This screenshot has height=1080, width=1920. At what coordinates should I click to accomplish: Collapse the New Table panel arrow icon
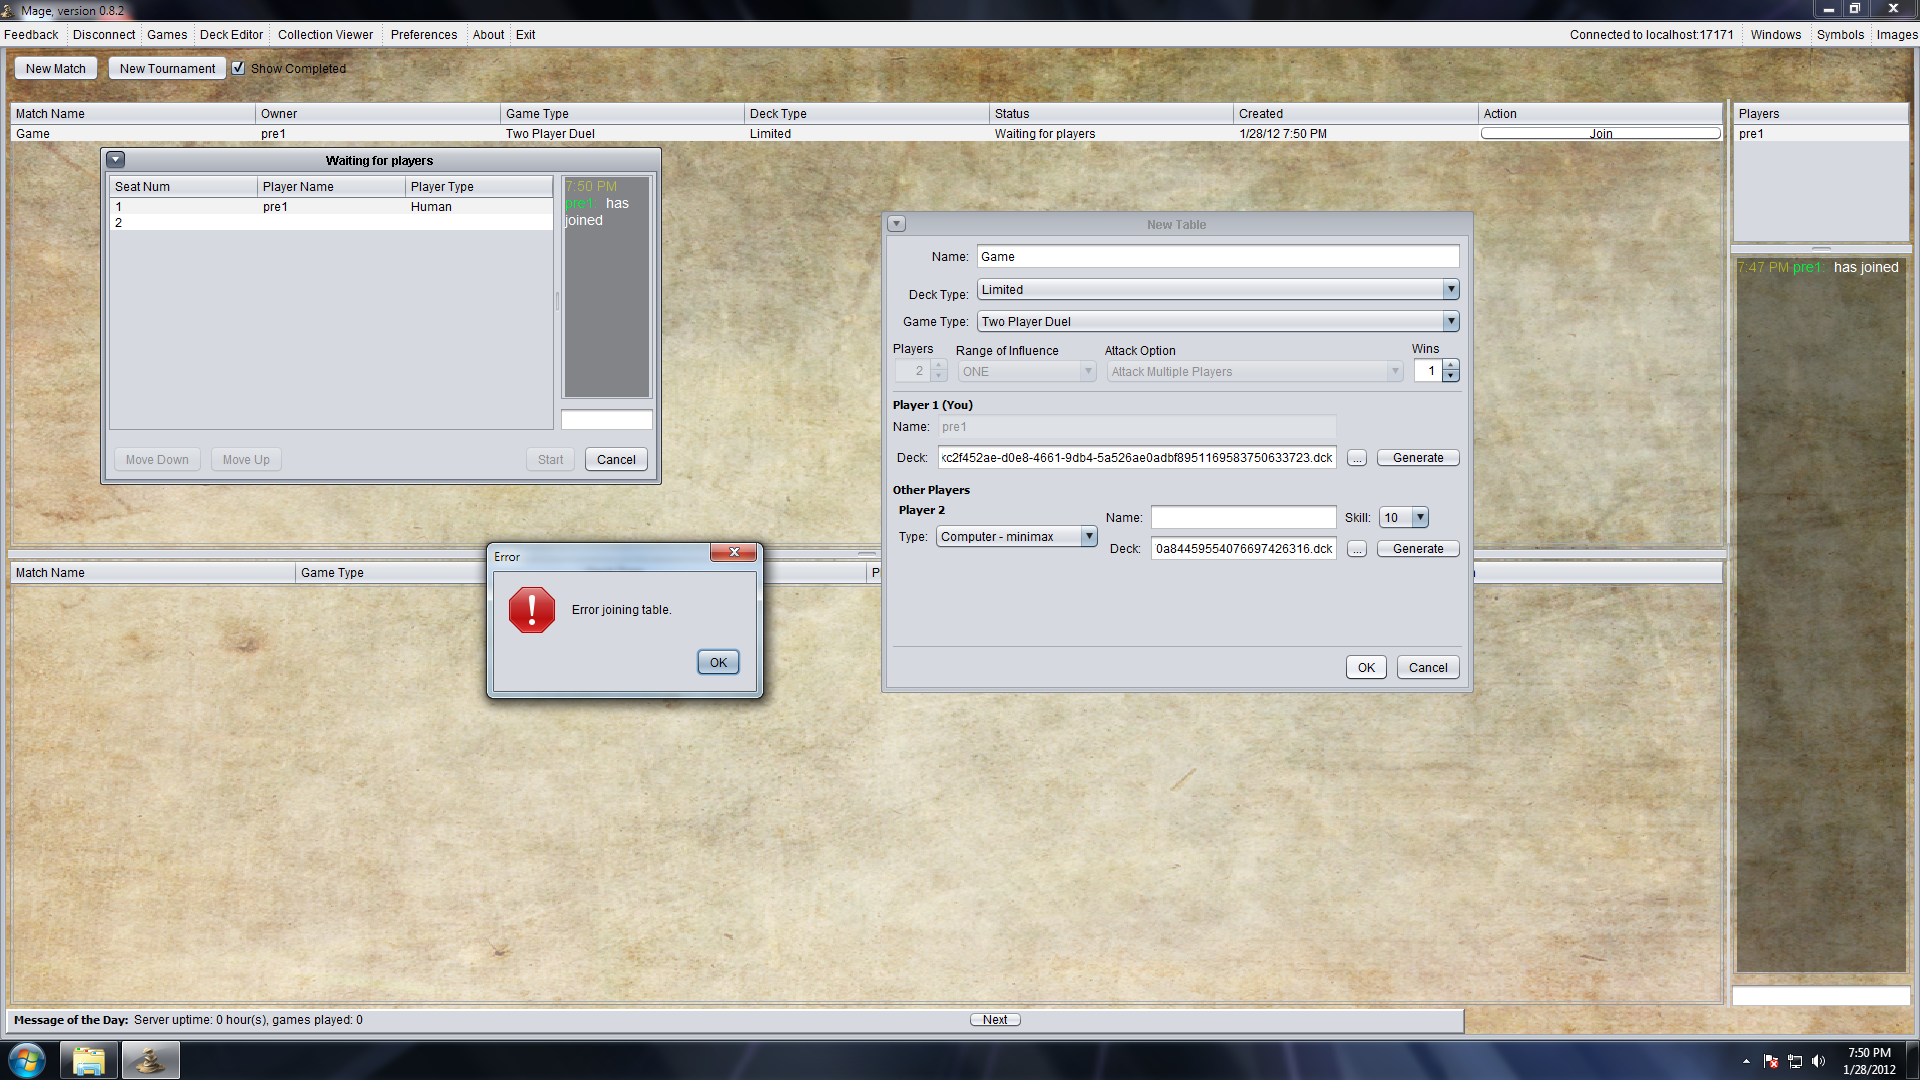pyautogui.click(x=897, y=224)
